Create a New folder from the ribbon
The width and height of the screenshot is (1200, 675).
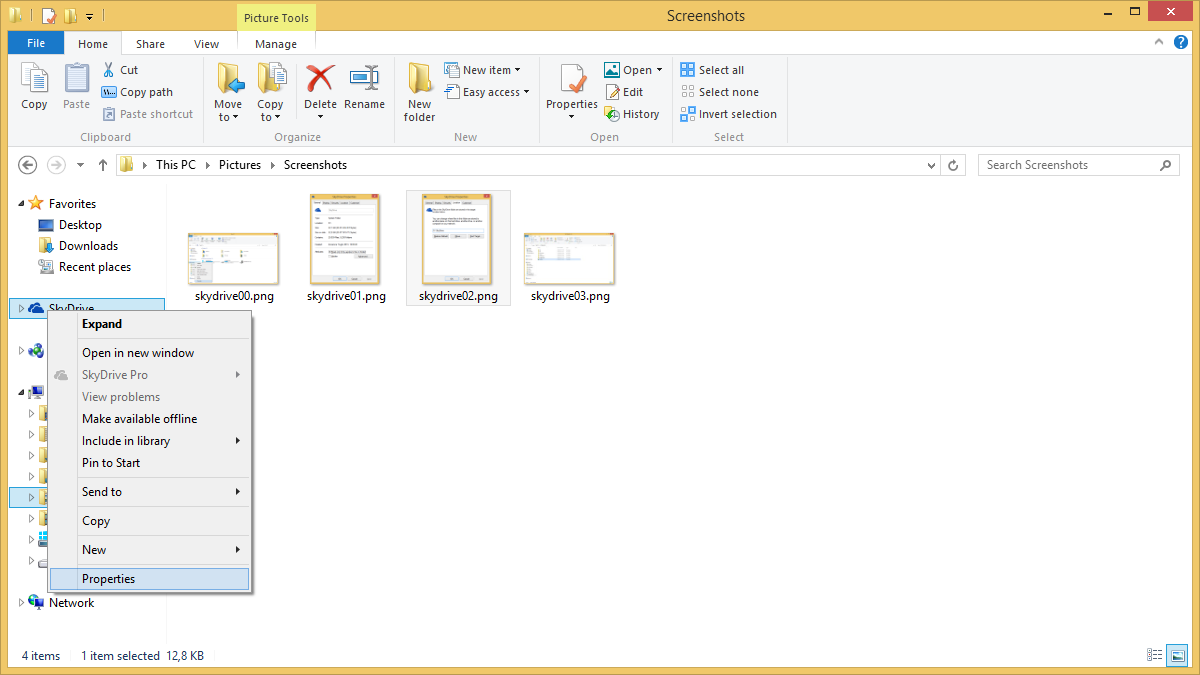419,92
